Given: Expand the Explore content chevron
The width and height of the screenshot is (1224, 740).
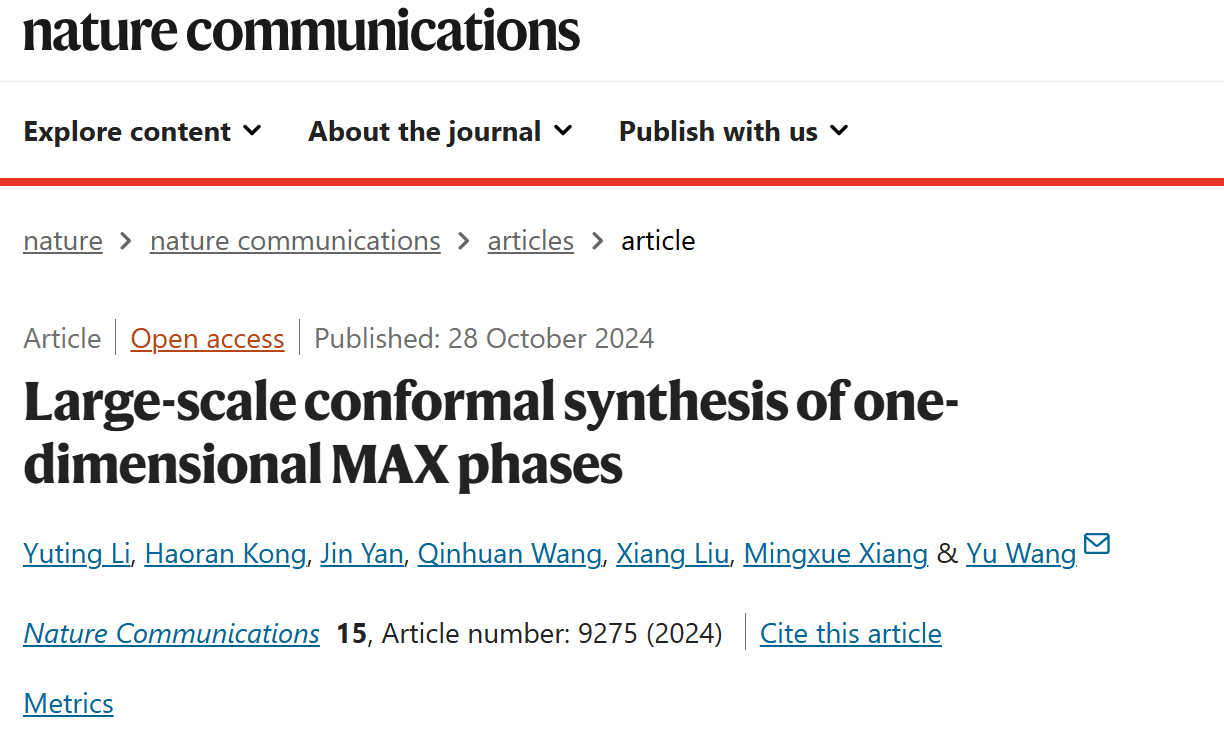Looking at the screenshot, I should coord(252,130).
